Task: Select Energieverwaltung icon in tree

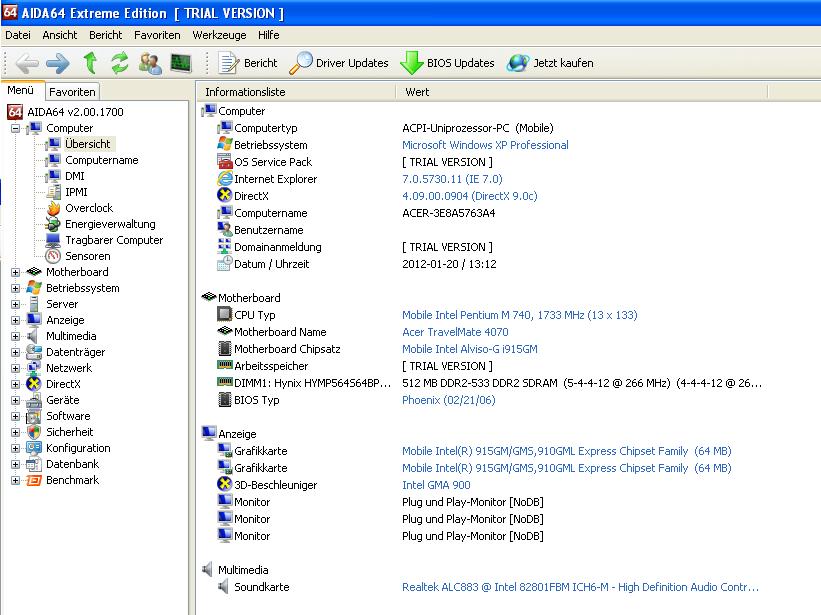Action: [53, 224]
